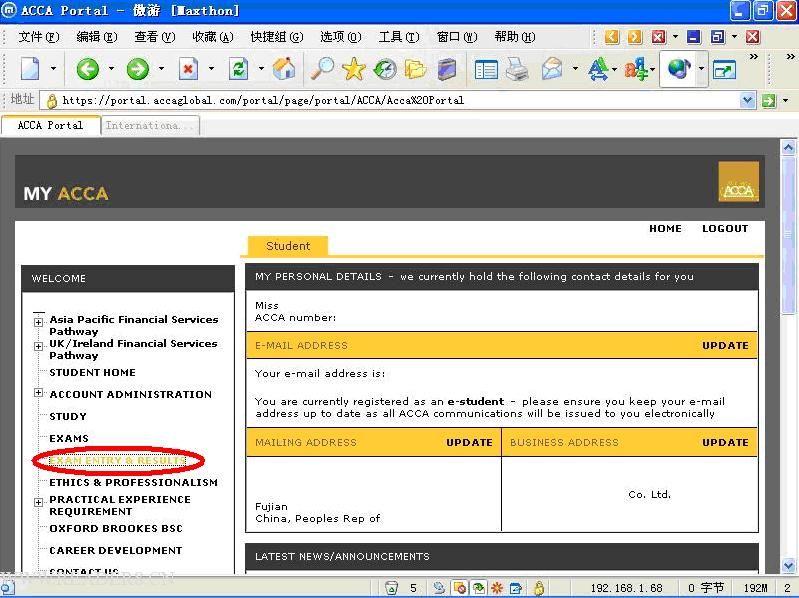Open Favorites with the star icon

point(354,68)
